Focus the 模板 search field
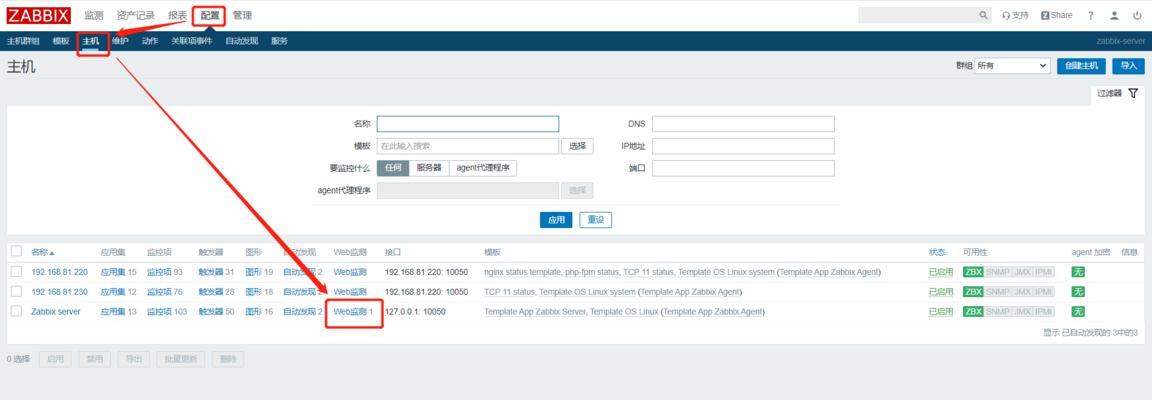 [x=468, y=146]
